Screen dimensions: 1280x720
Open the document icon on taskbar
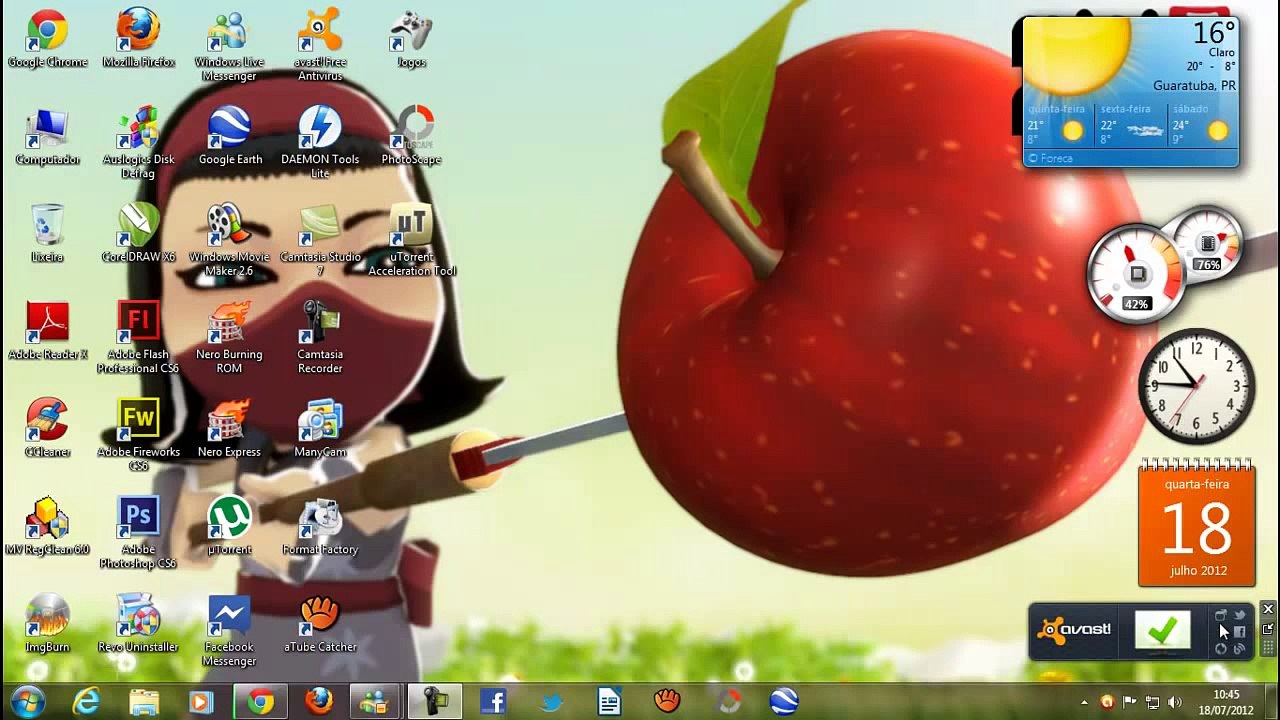coord(609,702)
